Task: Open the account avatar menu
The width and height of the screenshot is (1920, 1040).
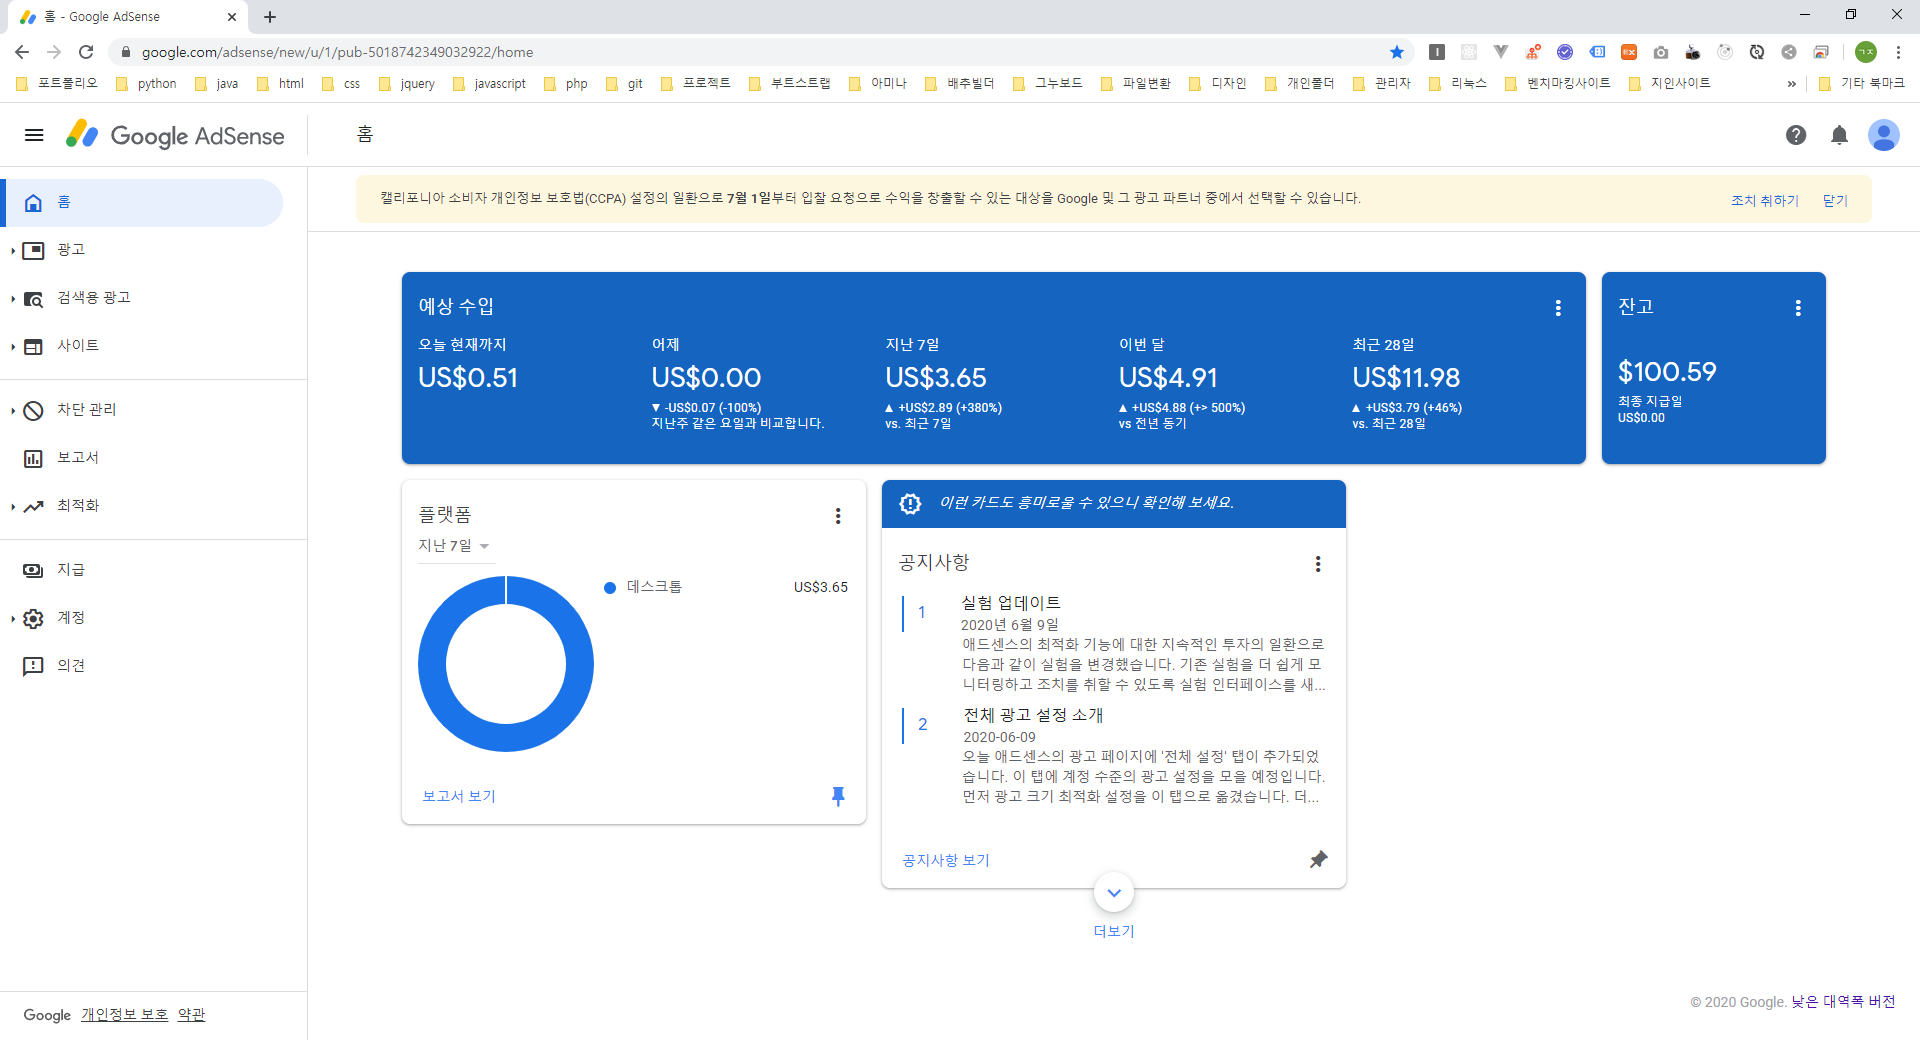Action: point(1884,135)
